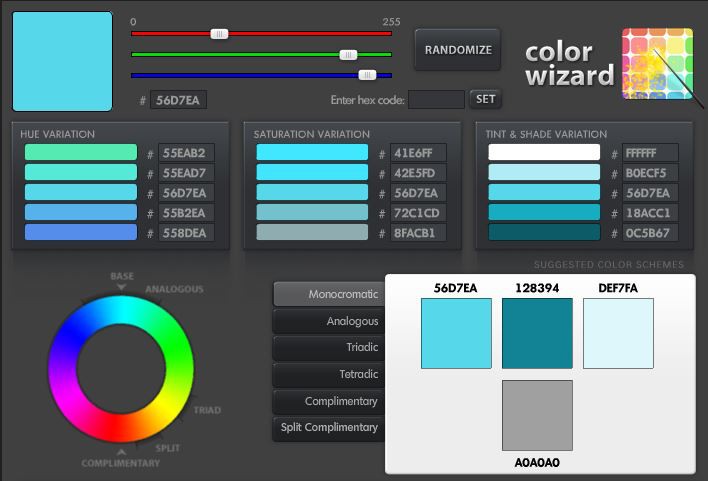Select the Triadic scheme tab
Screen dimensions: 708x481
[330, 347]
